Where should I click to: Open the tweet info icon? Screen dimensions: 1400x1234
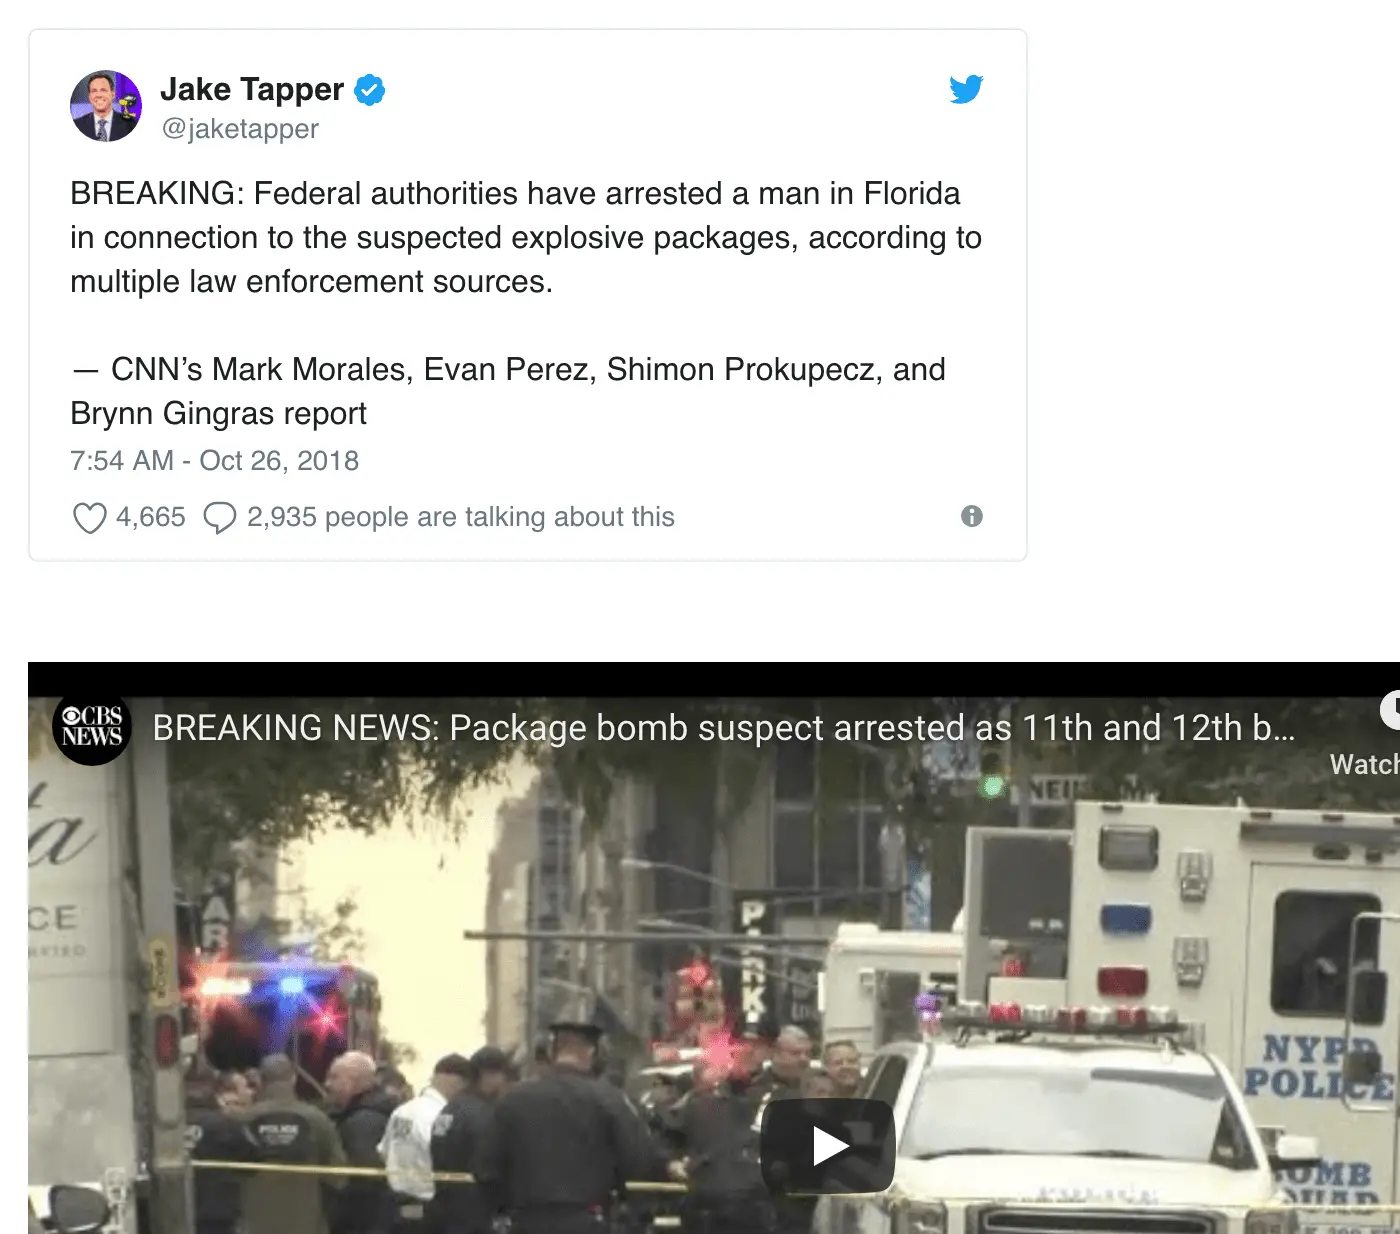[972, 516]
